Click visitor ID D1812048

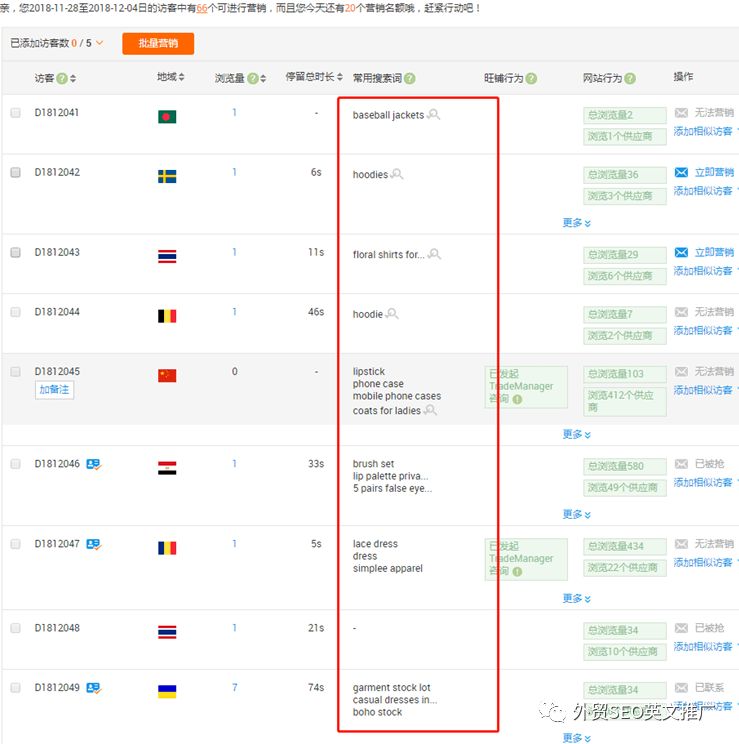(x=57, y=628)
